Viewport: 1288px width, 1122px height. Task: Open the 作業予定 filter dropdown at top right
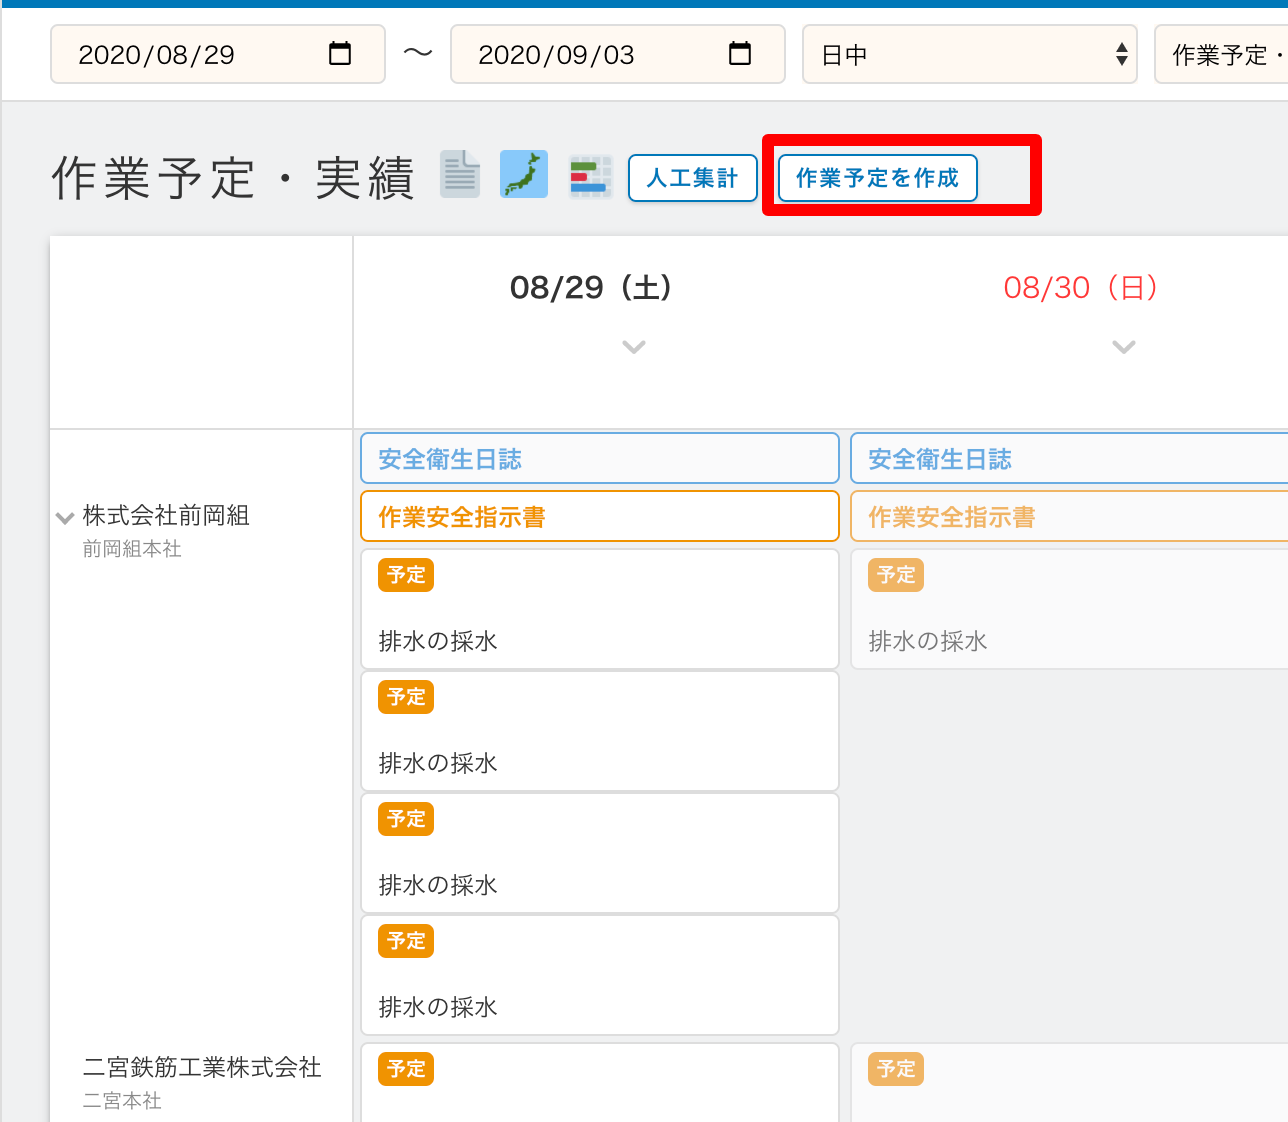[1221, 54]
